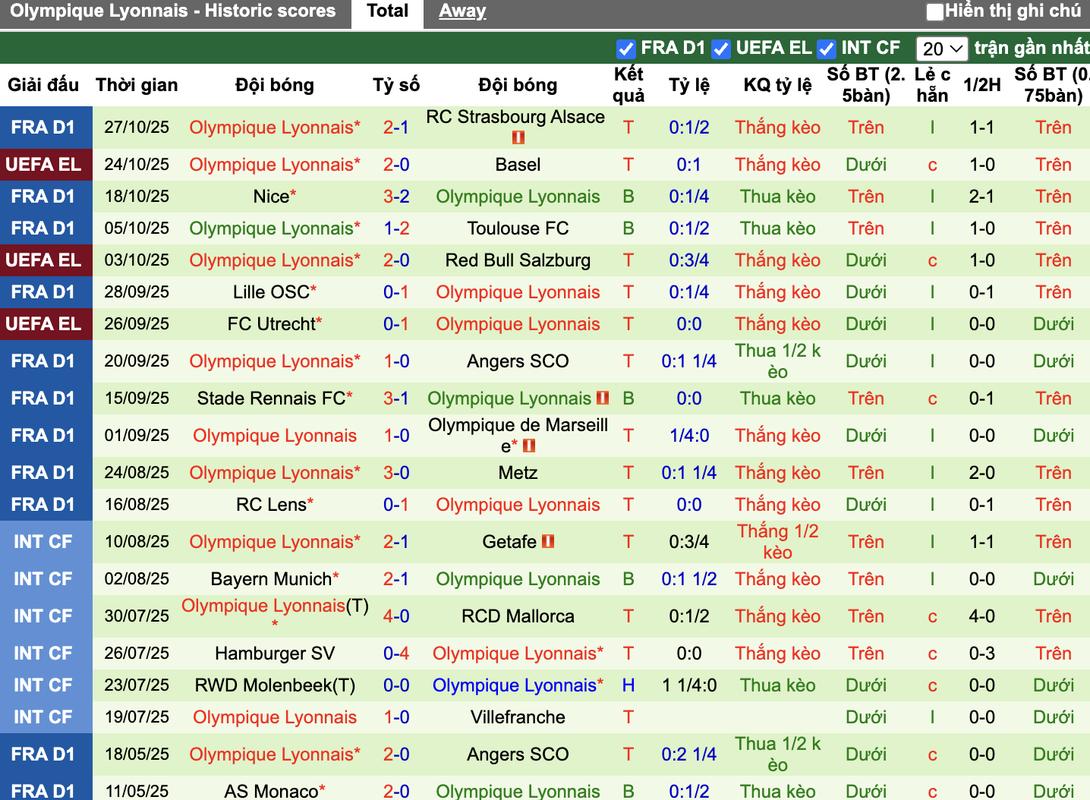Open Lille OSC team link

(271, 293)
